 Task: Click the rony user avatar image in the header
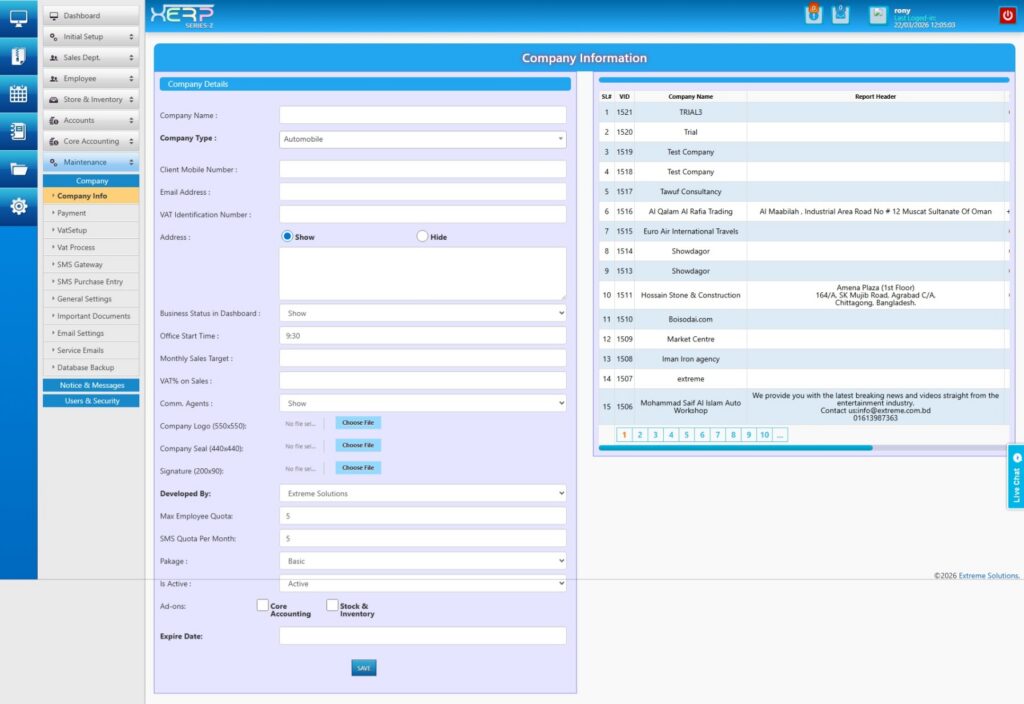pos(879,15)
